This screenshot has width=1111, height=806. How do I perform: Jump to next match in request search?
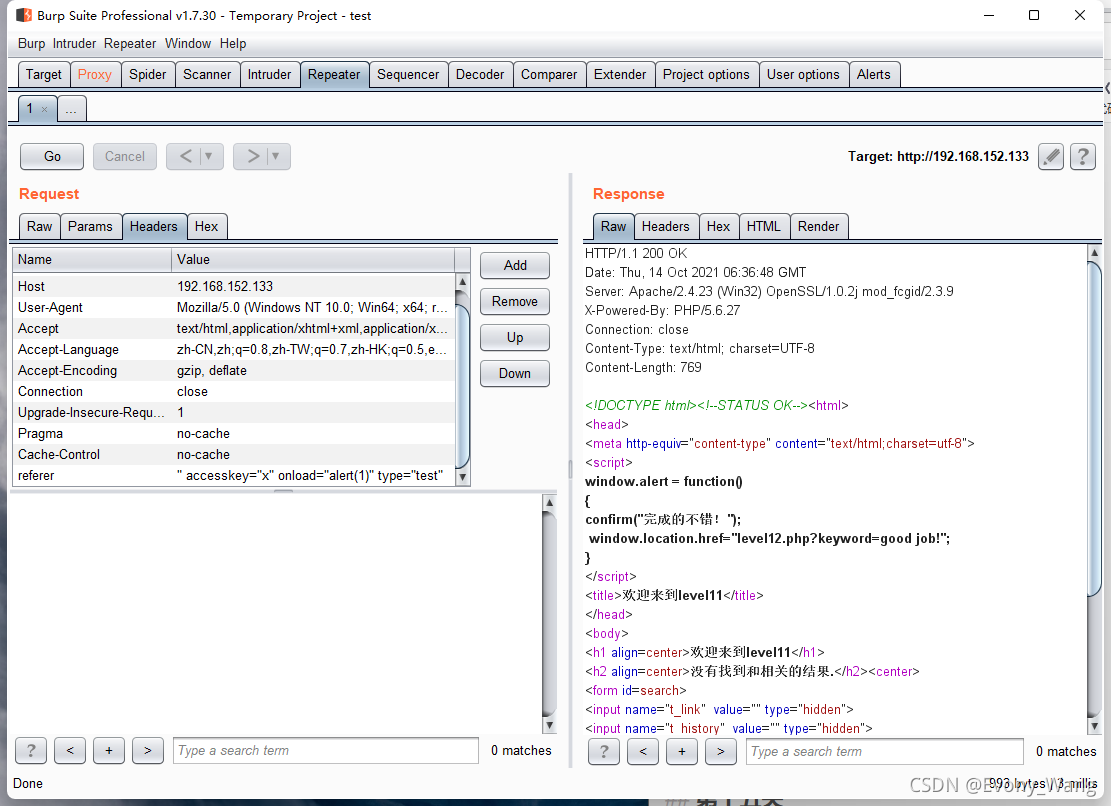[x=147, y=751]
